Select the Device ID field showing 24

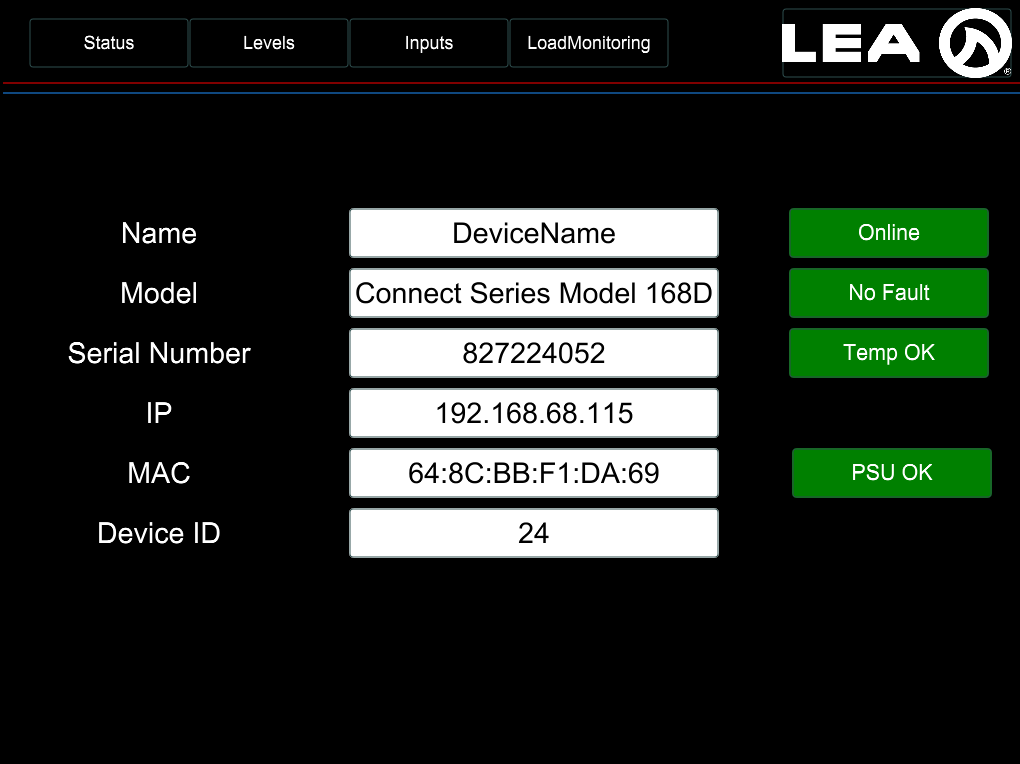click(x=534, y=533)
